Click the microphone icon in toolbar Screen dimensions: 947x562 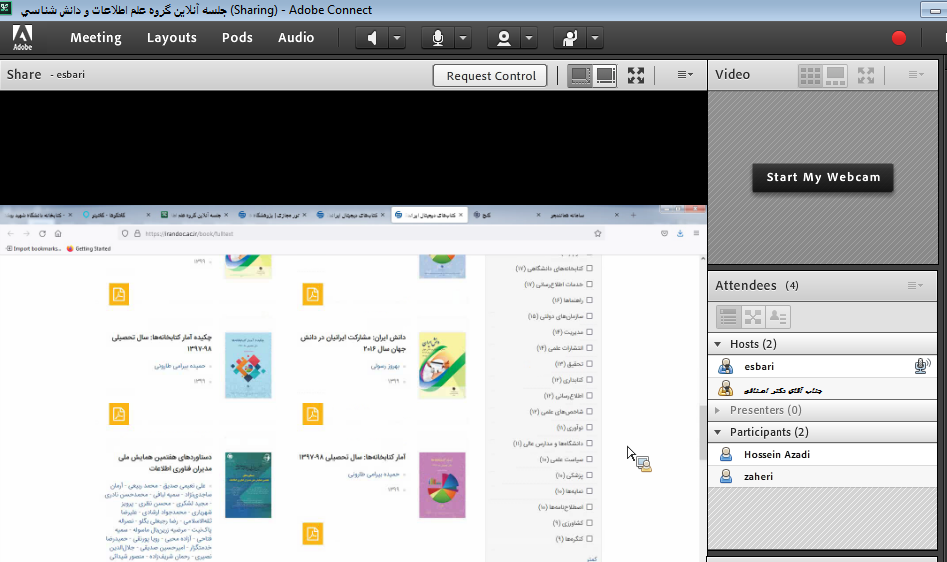tap(437, 38)
